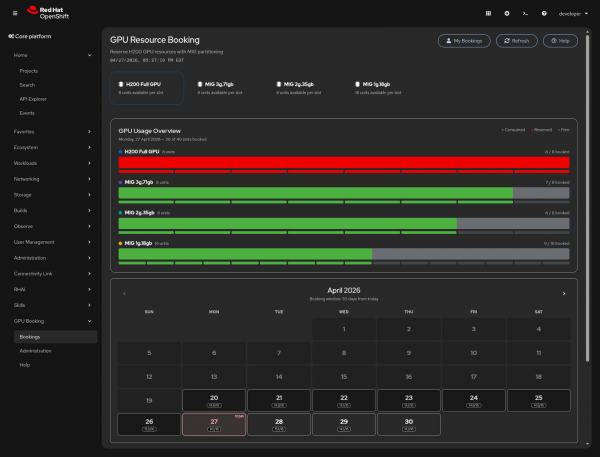Select April 25 in the calendar

(539, 401)
